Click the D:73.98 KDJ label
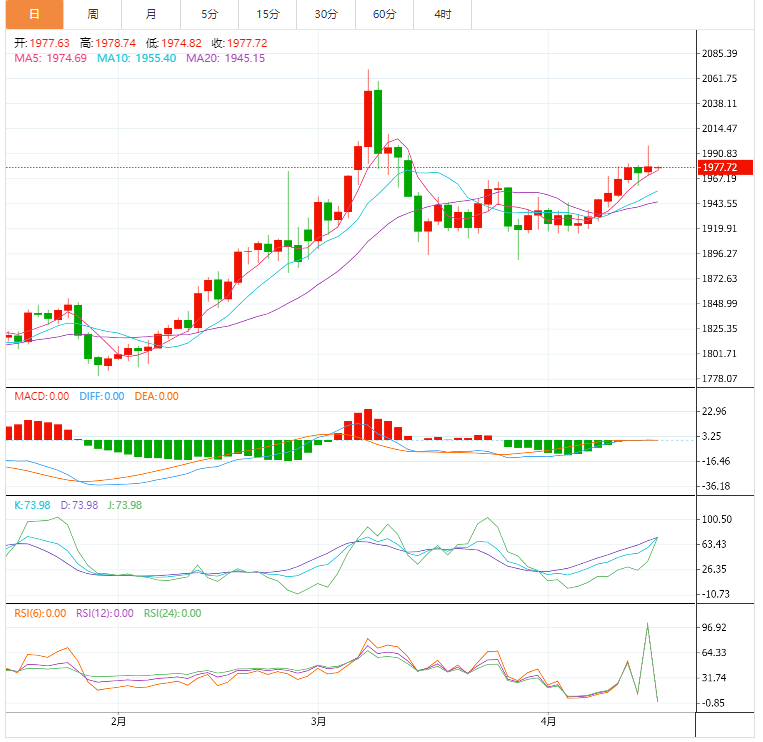 tap(79, 505)
